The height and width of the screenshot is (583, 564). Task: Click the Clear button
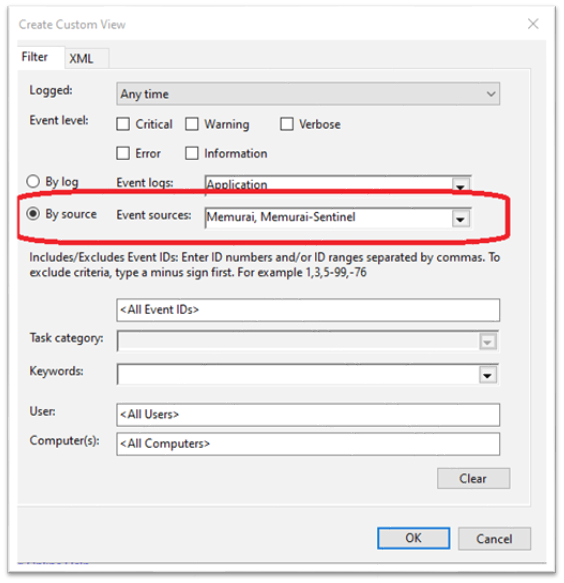(473, 479)
